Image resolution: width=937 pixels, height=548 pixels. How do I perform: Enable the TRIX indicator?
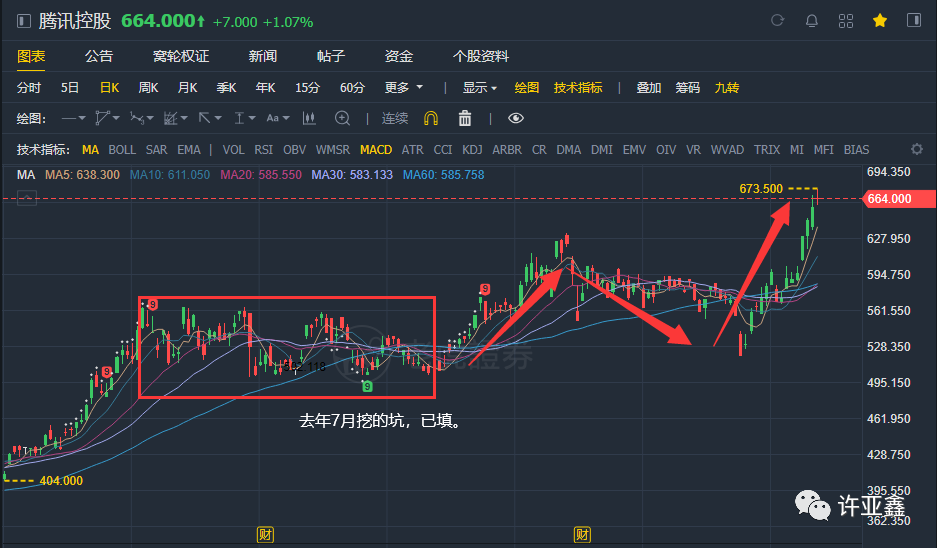(x=767, y=150)
